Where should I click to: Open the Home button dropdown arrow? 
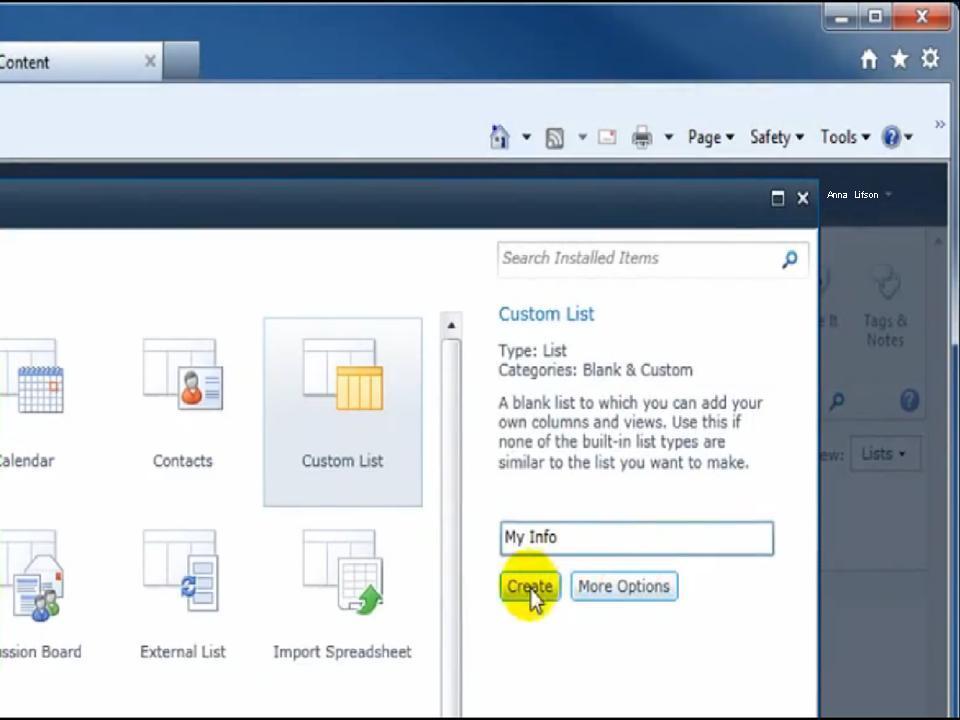524,137
